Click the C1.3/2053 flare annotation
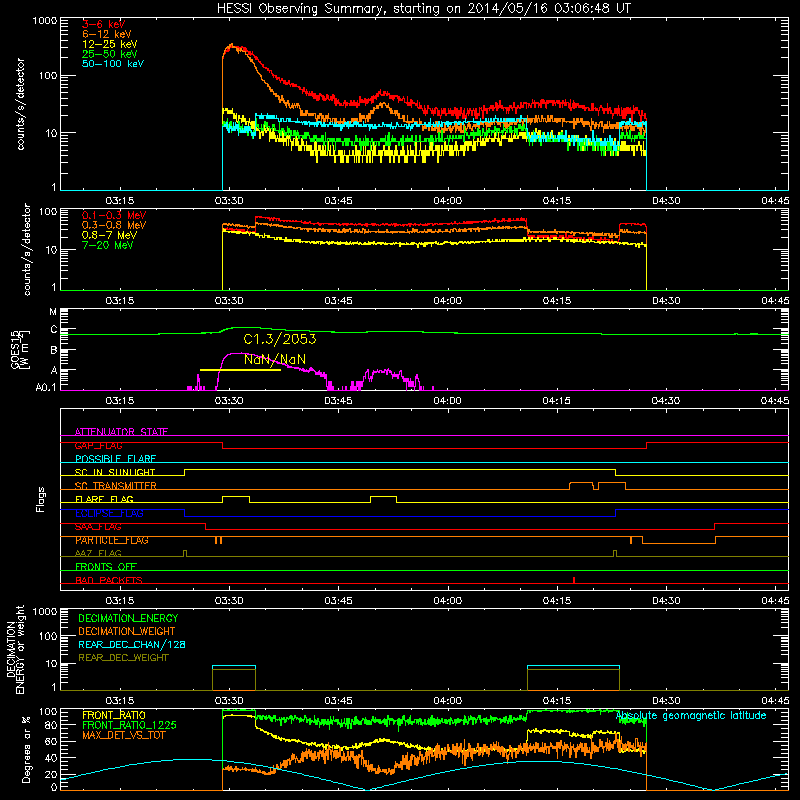The image size is (800, 800). tap(280, 339)
